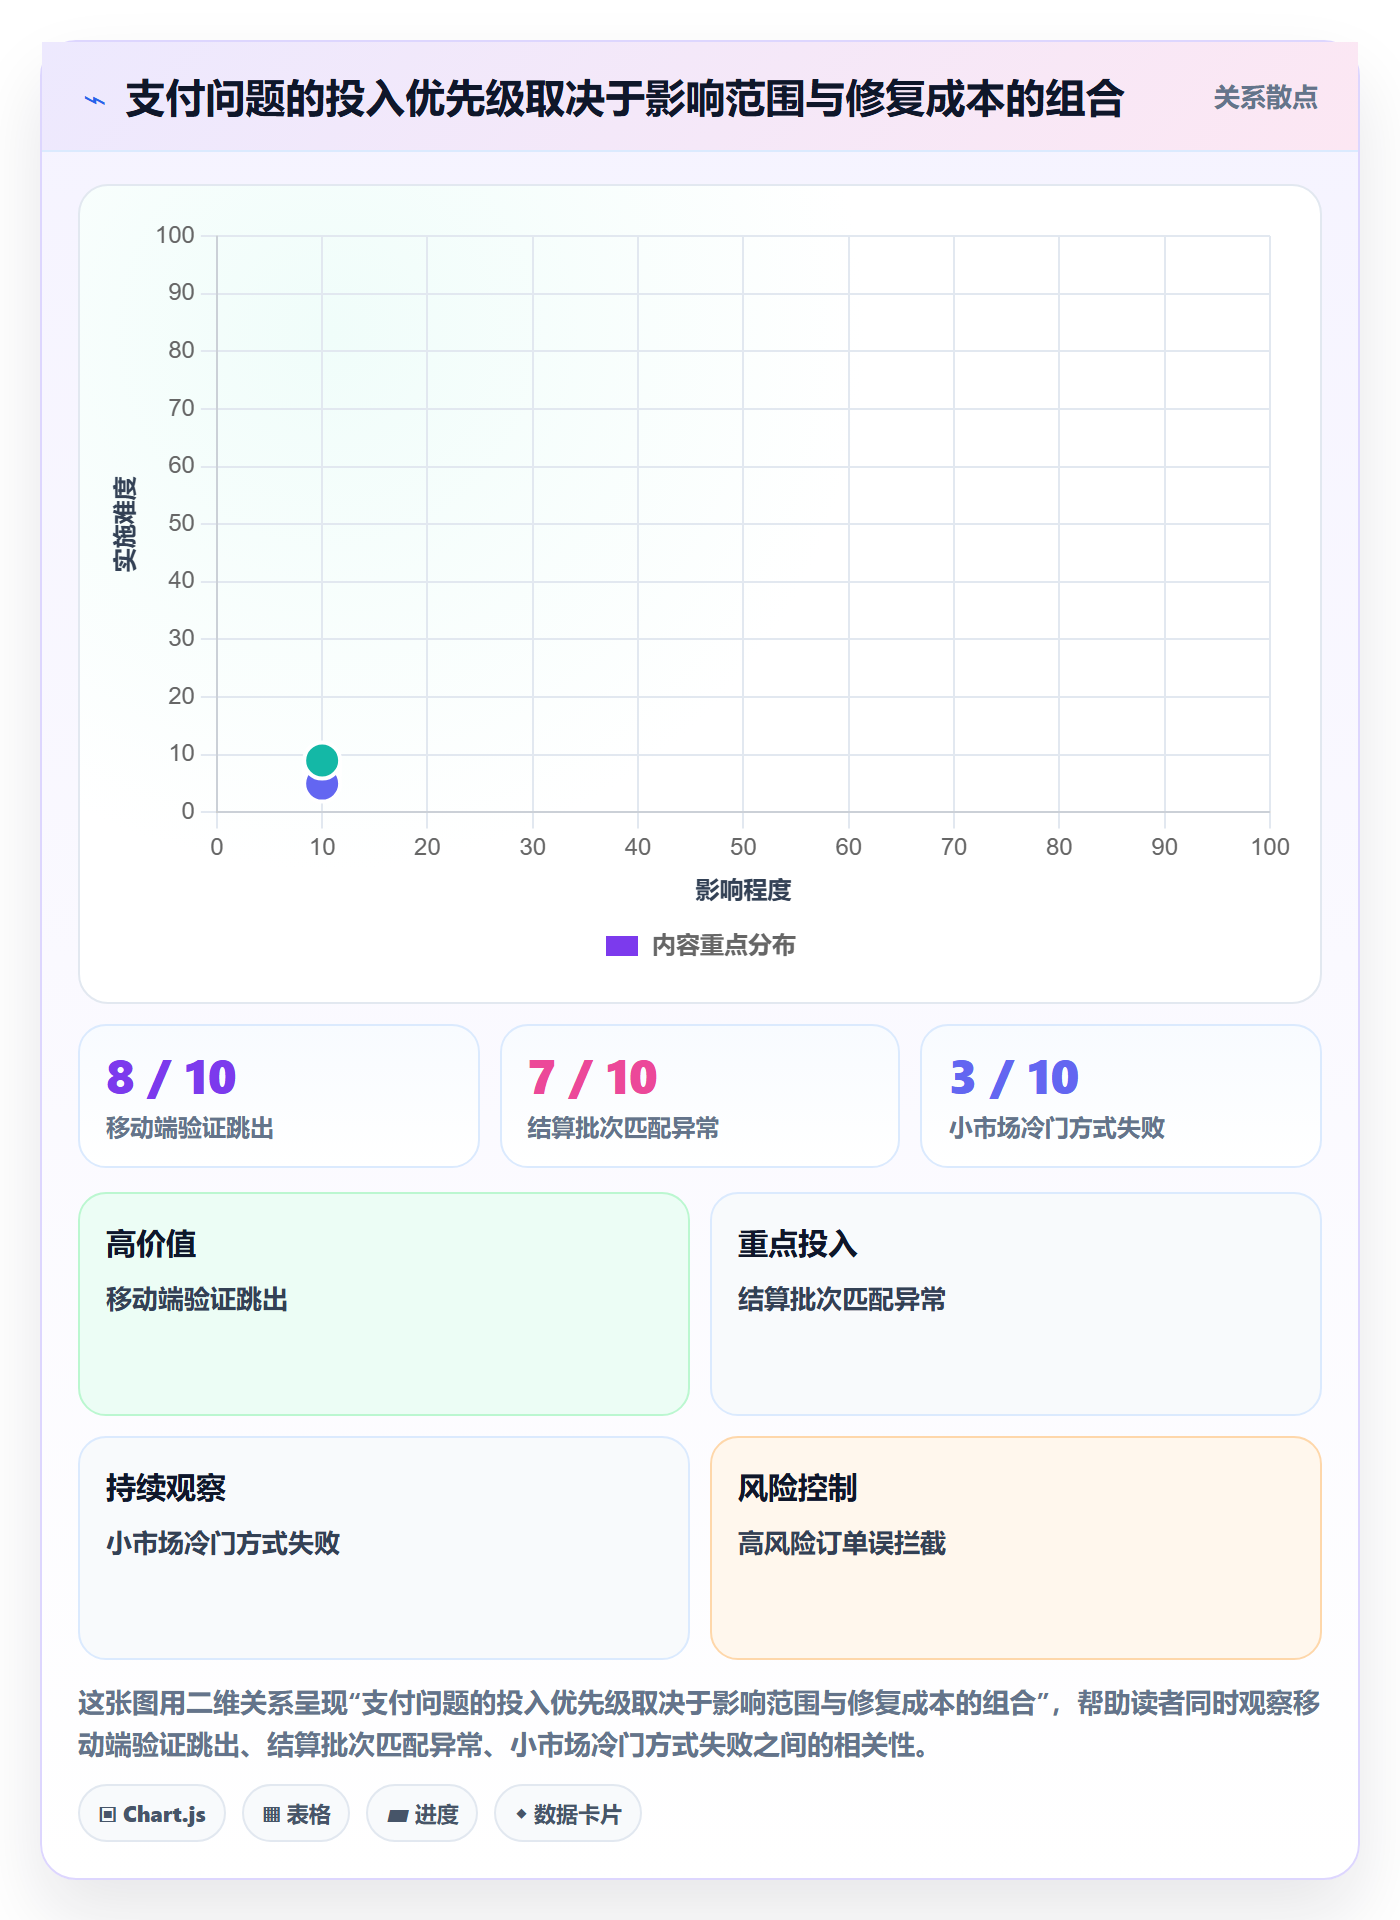
Task: Click the 影响程度 axis title
Action: click(x=743, y=890)
